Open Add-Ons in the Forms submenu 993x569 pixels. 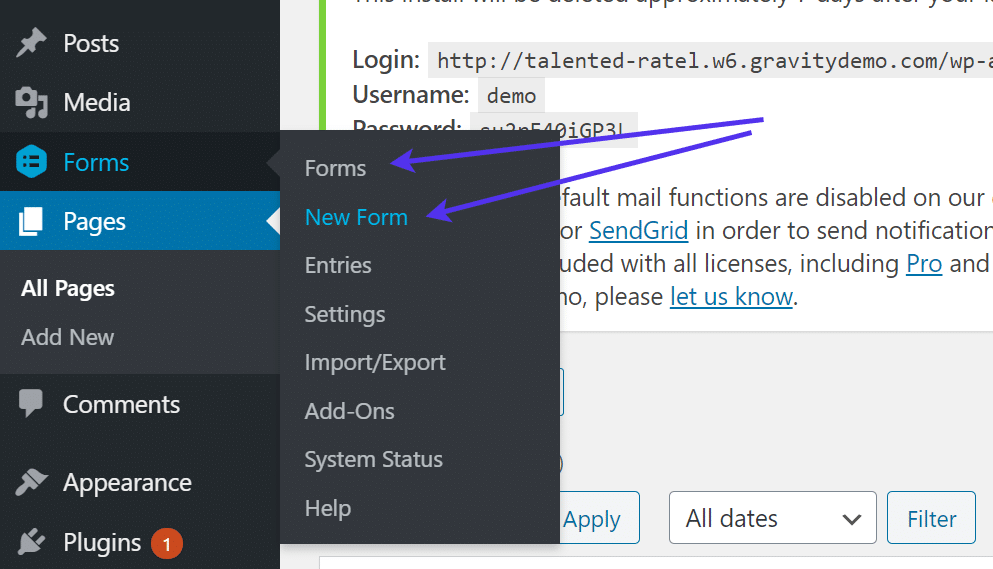[x=349, y=411]
